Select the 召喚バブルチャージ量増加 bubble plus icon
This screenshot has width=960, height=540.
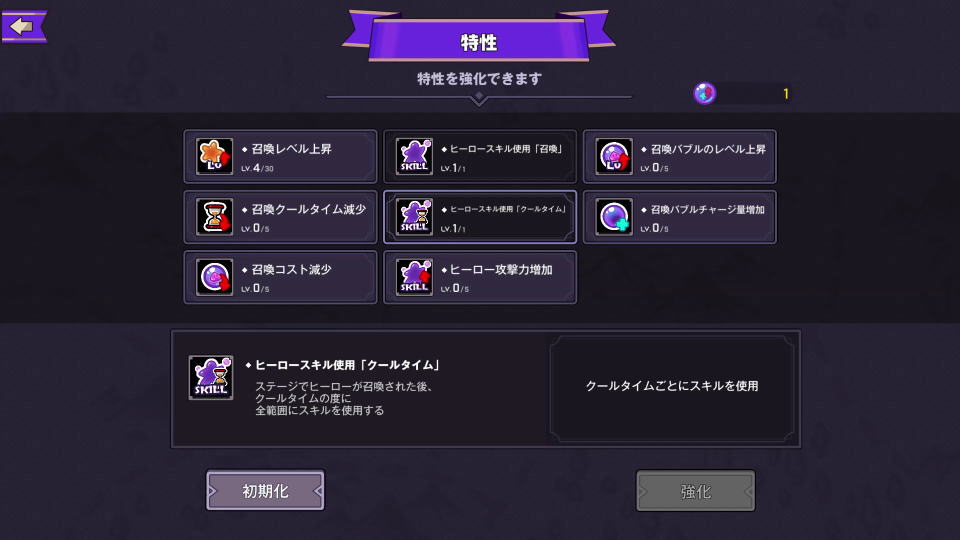pyautogui.click(x=613, y=217)
